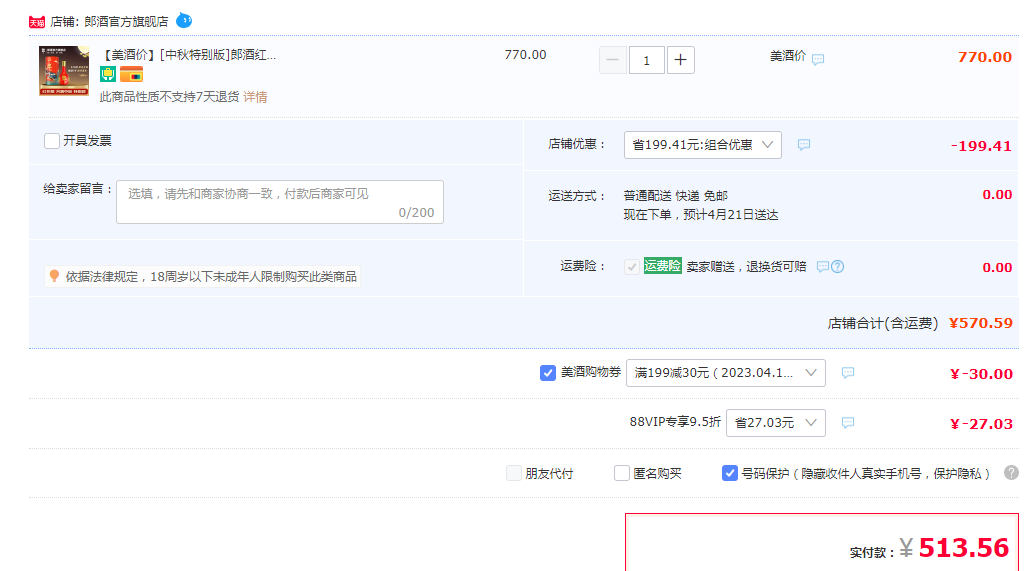Image resolution: width=1027 pixels, height=571 pixels.
Task: Click the store discount amount -199.41
Action: point(981,146)
